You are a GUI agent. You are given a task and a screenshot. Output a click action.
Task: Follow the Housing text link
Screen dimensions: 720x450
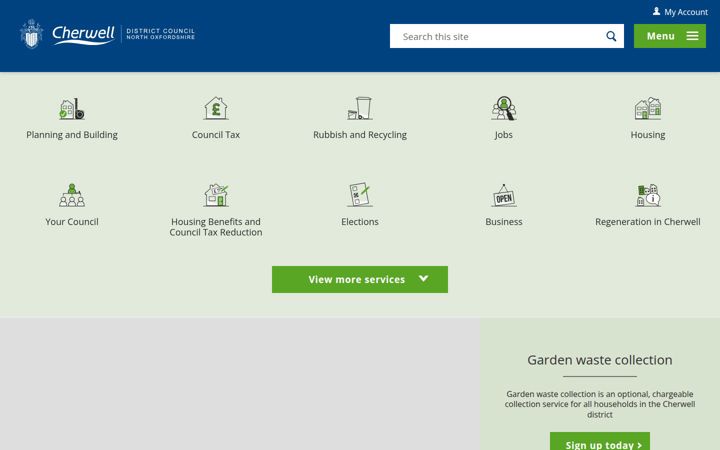click(x=647, y=135)
